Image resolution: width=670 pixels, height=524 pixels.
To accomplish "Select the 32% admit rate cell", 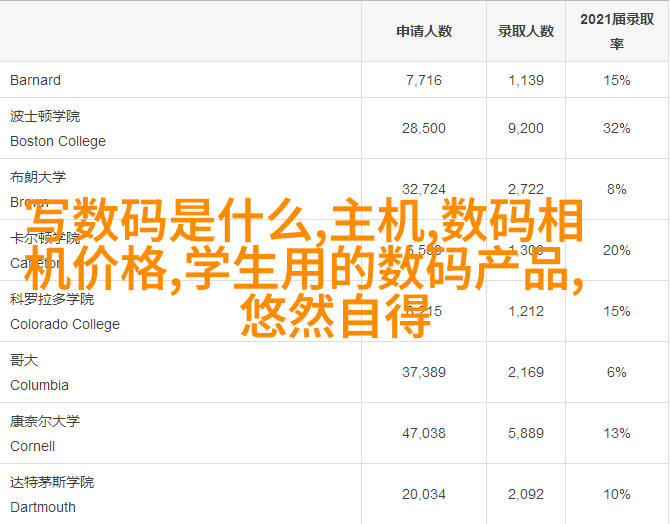I will click(x=617, y=128).
